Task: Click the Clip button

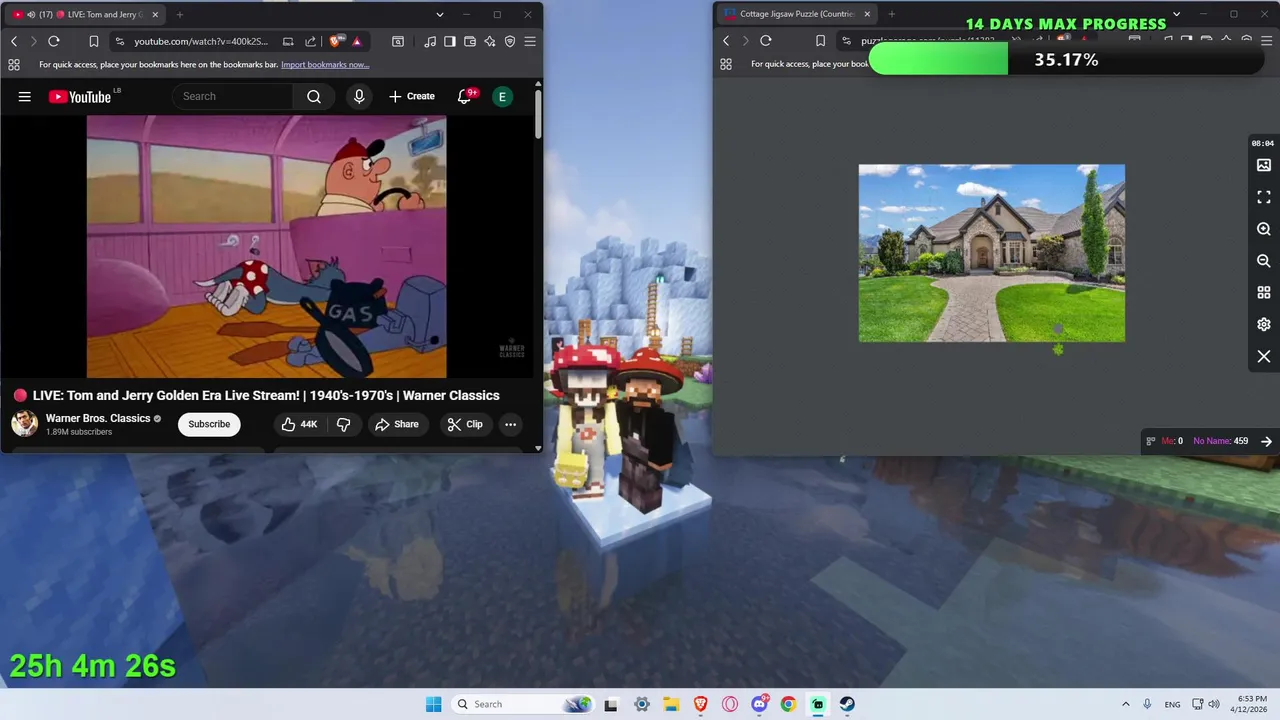Action: tap(465, 424)
